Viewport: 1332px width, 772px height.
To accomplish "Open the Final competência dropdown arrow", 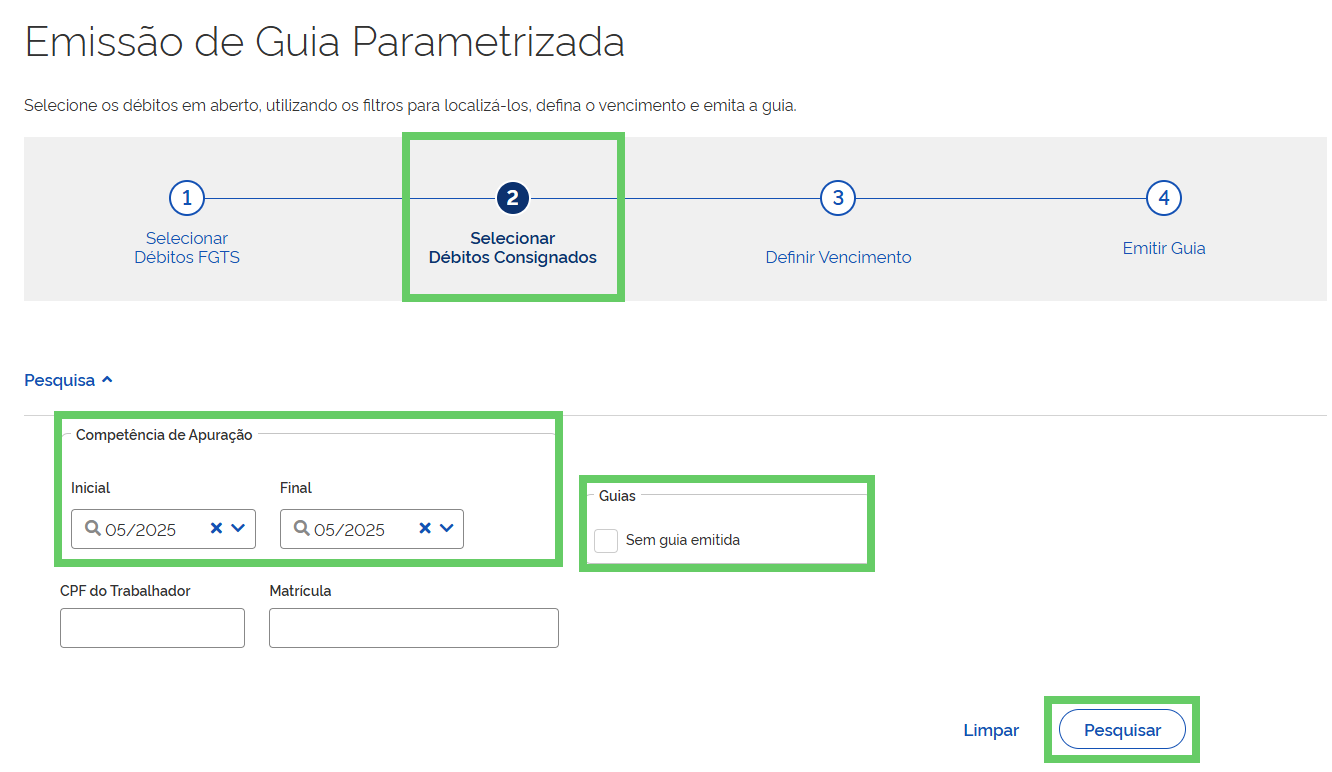I will click(x=447, y=529).
